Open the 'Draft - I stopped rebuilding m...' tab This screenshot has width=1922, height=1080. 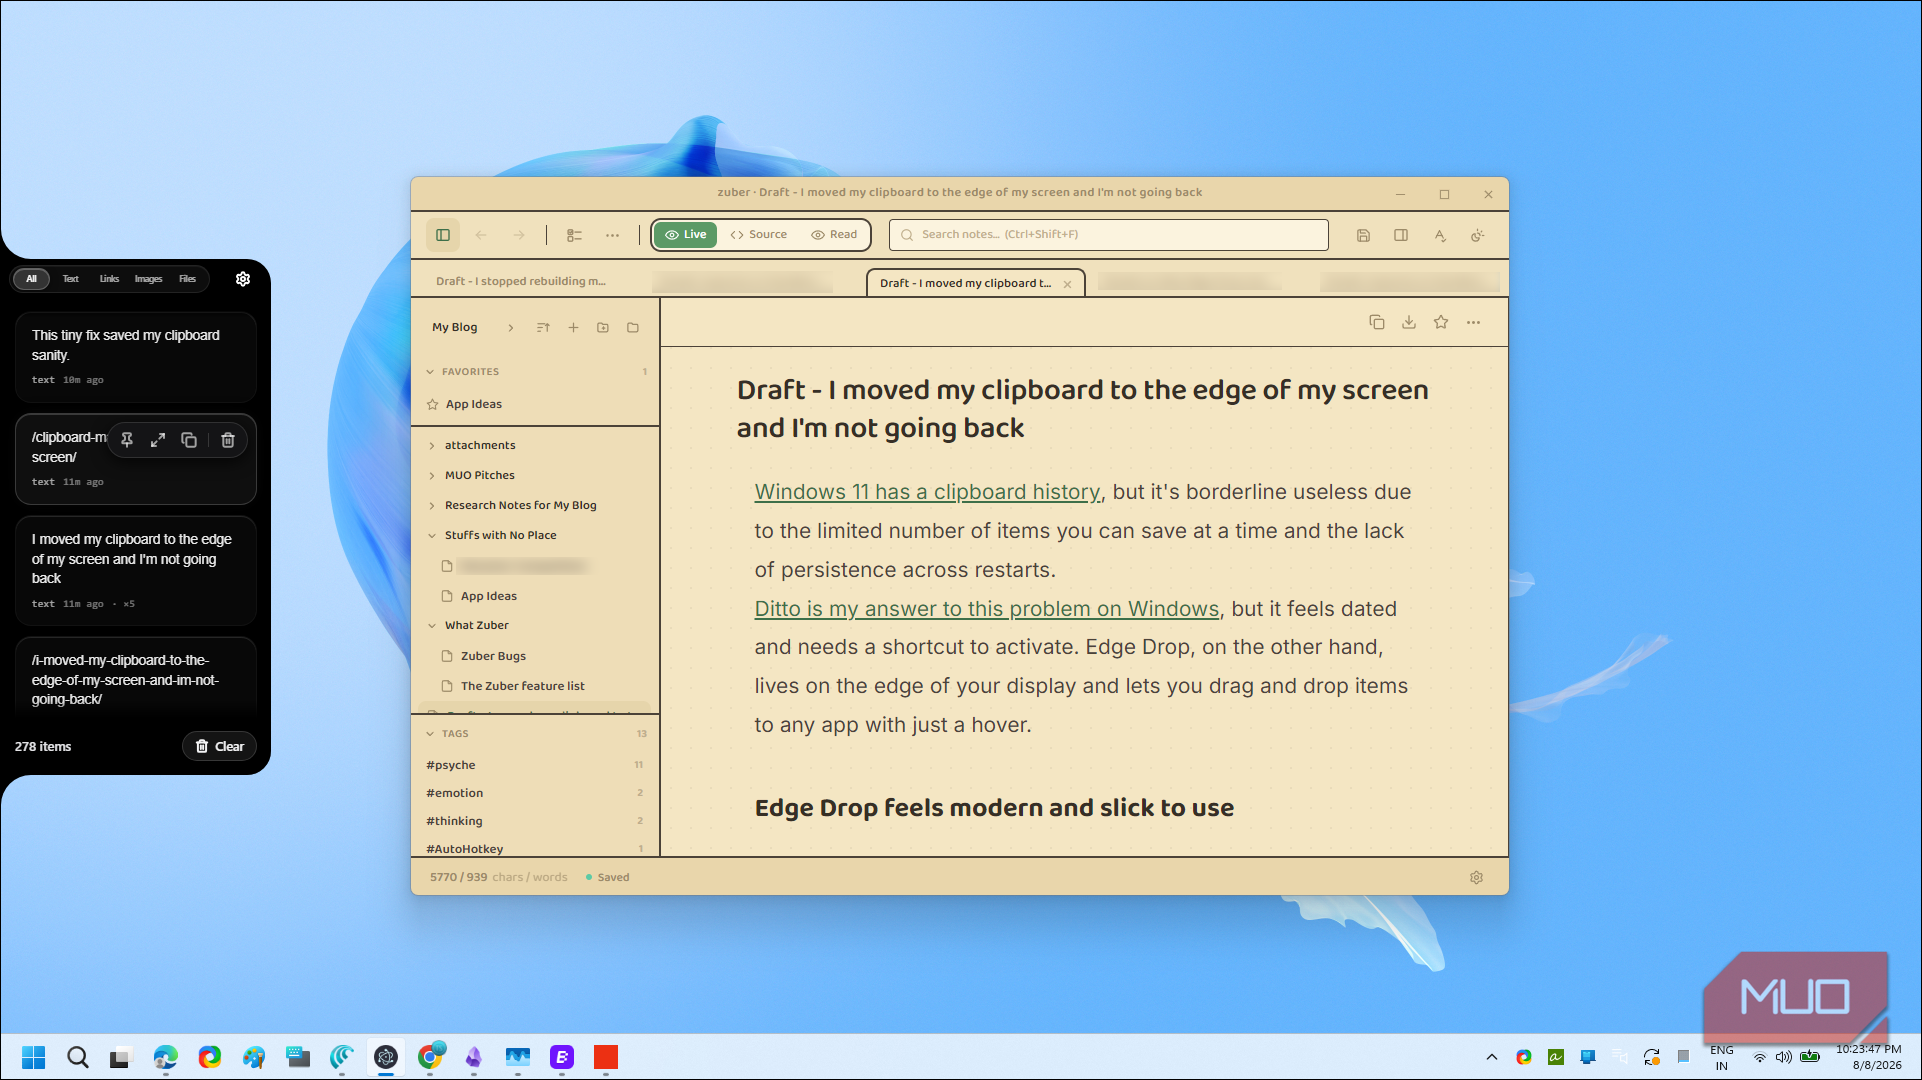coord(520,282)
